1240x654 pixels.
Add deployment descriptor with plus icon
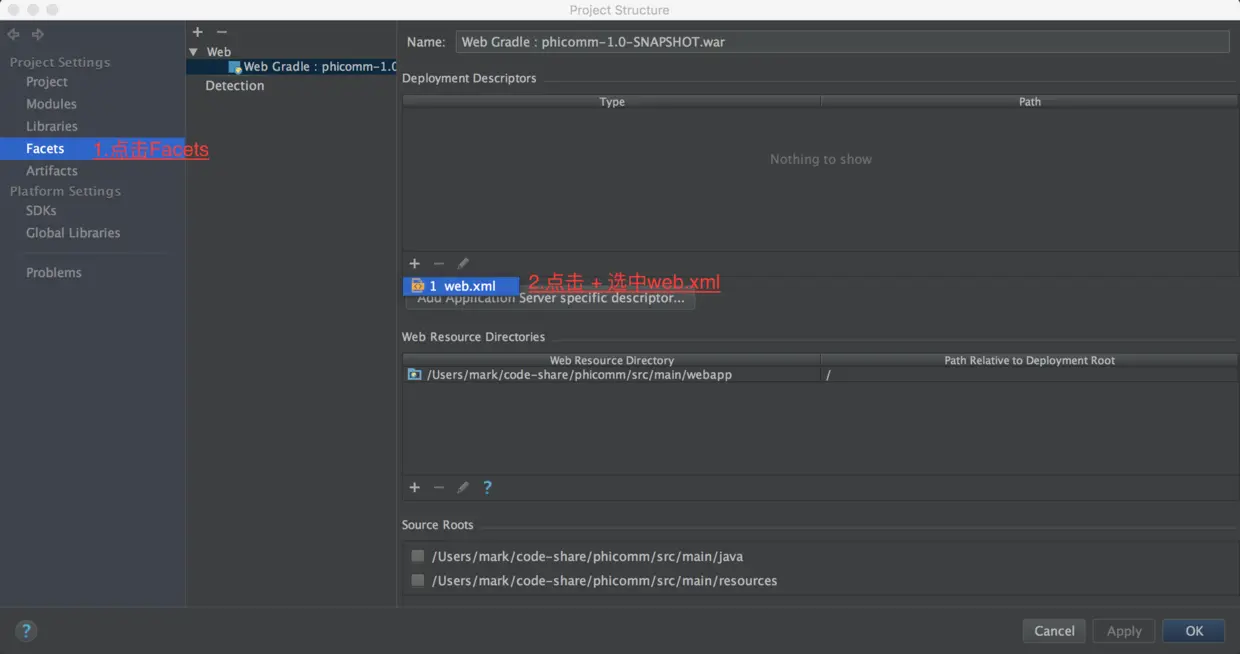click(x=414, y=264)
